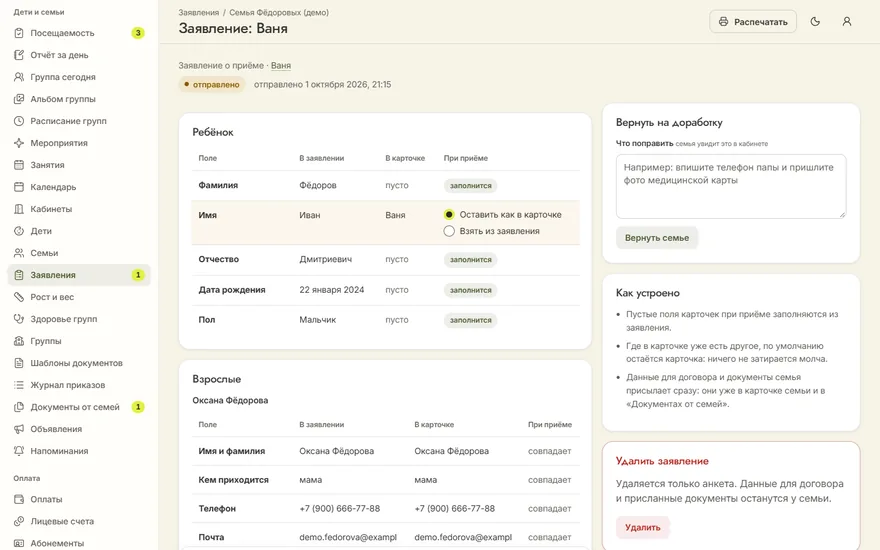
Task: Click the Иван value in Имя row
Action: [310, 215]
